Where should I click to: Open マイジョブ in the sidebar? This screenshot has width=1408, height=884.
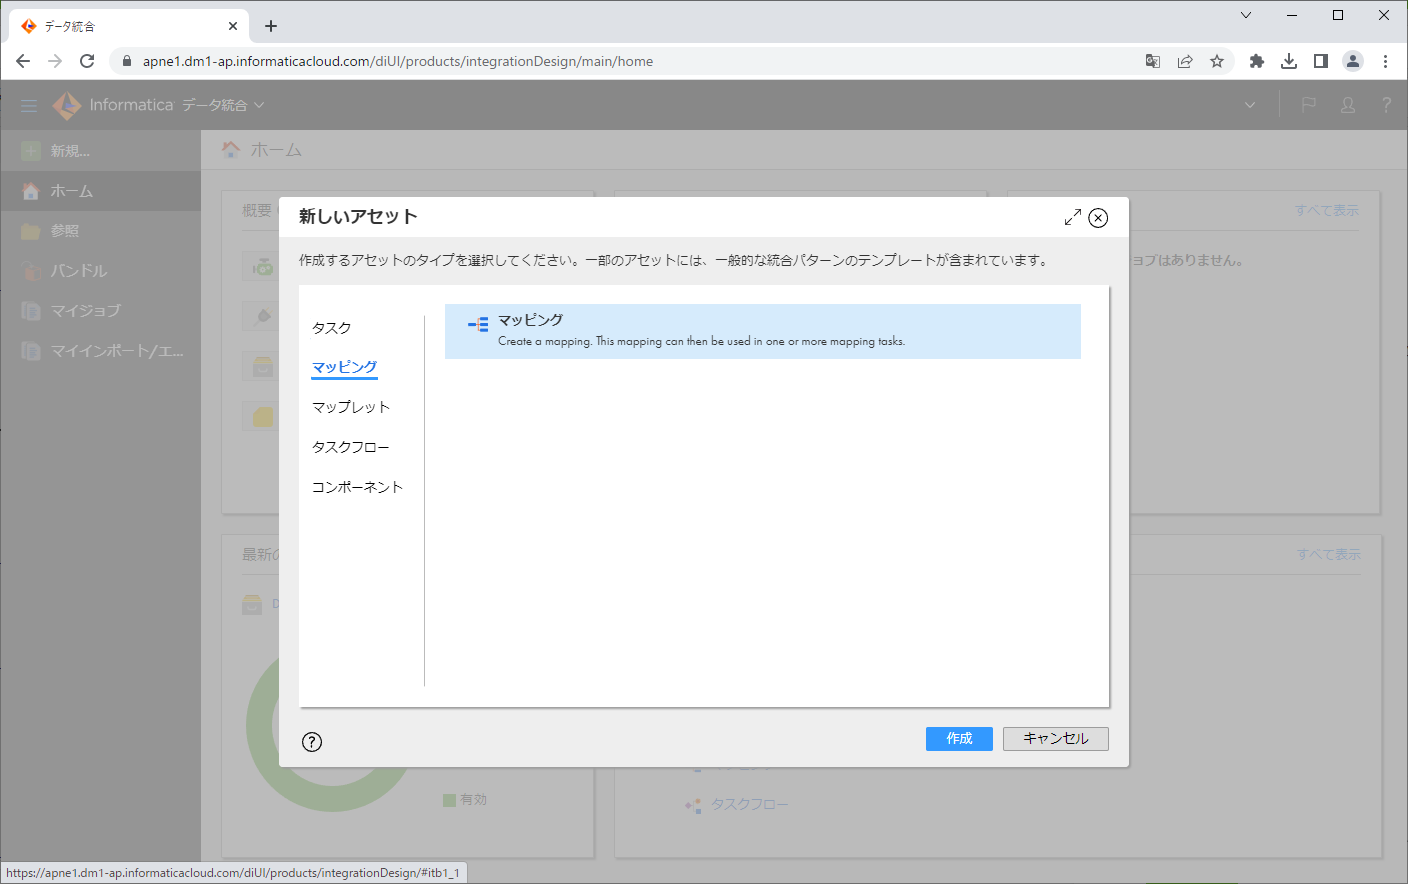tap(100, 311)
